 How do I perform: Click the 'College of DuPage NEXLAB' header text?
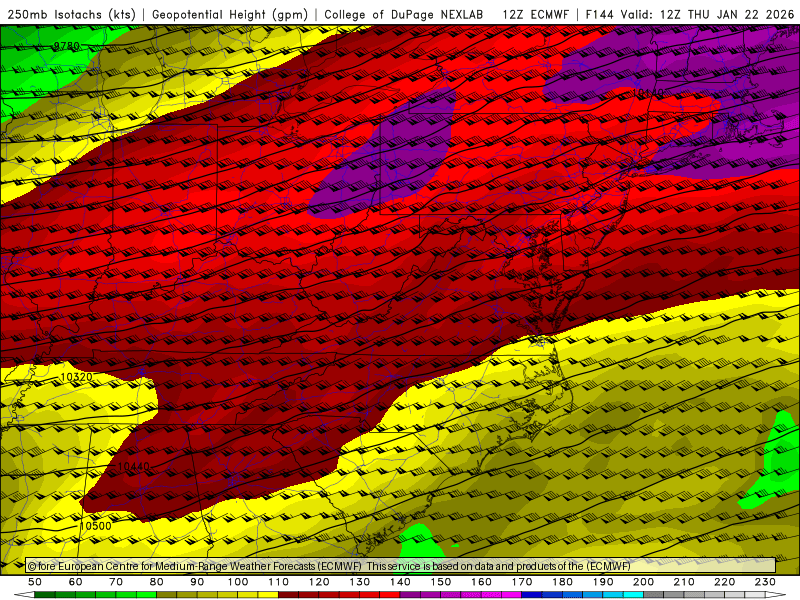tap(404, 15)
